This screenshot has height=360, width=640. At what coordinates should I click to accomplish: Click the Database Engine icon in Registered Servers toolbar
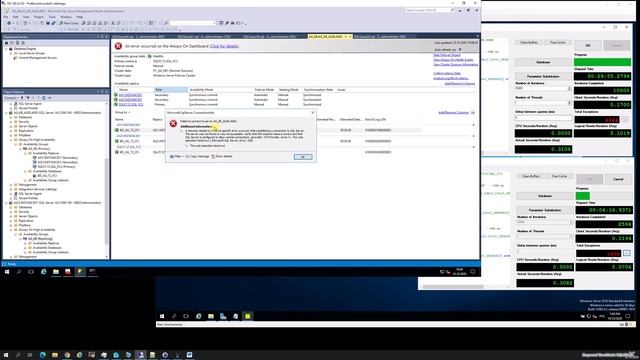[6, 43]
